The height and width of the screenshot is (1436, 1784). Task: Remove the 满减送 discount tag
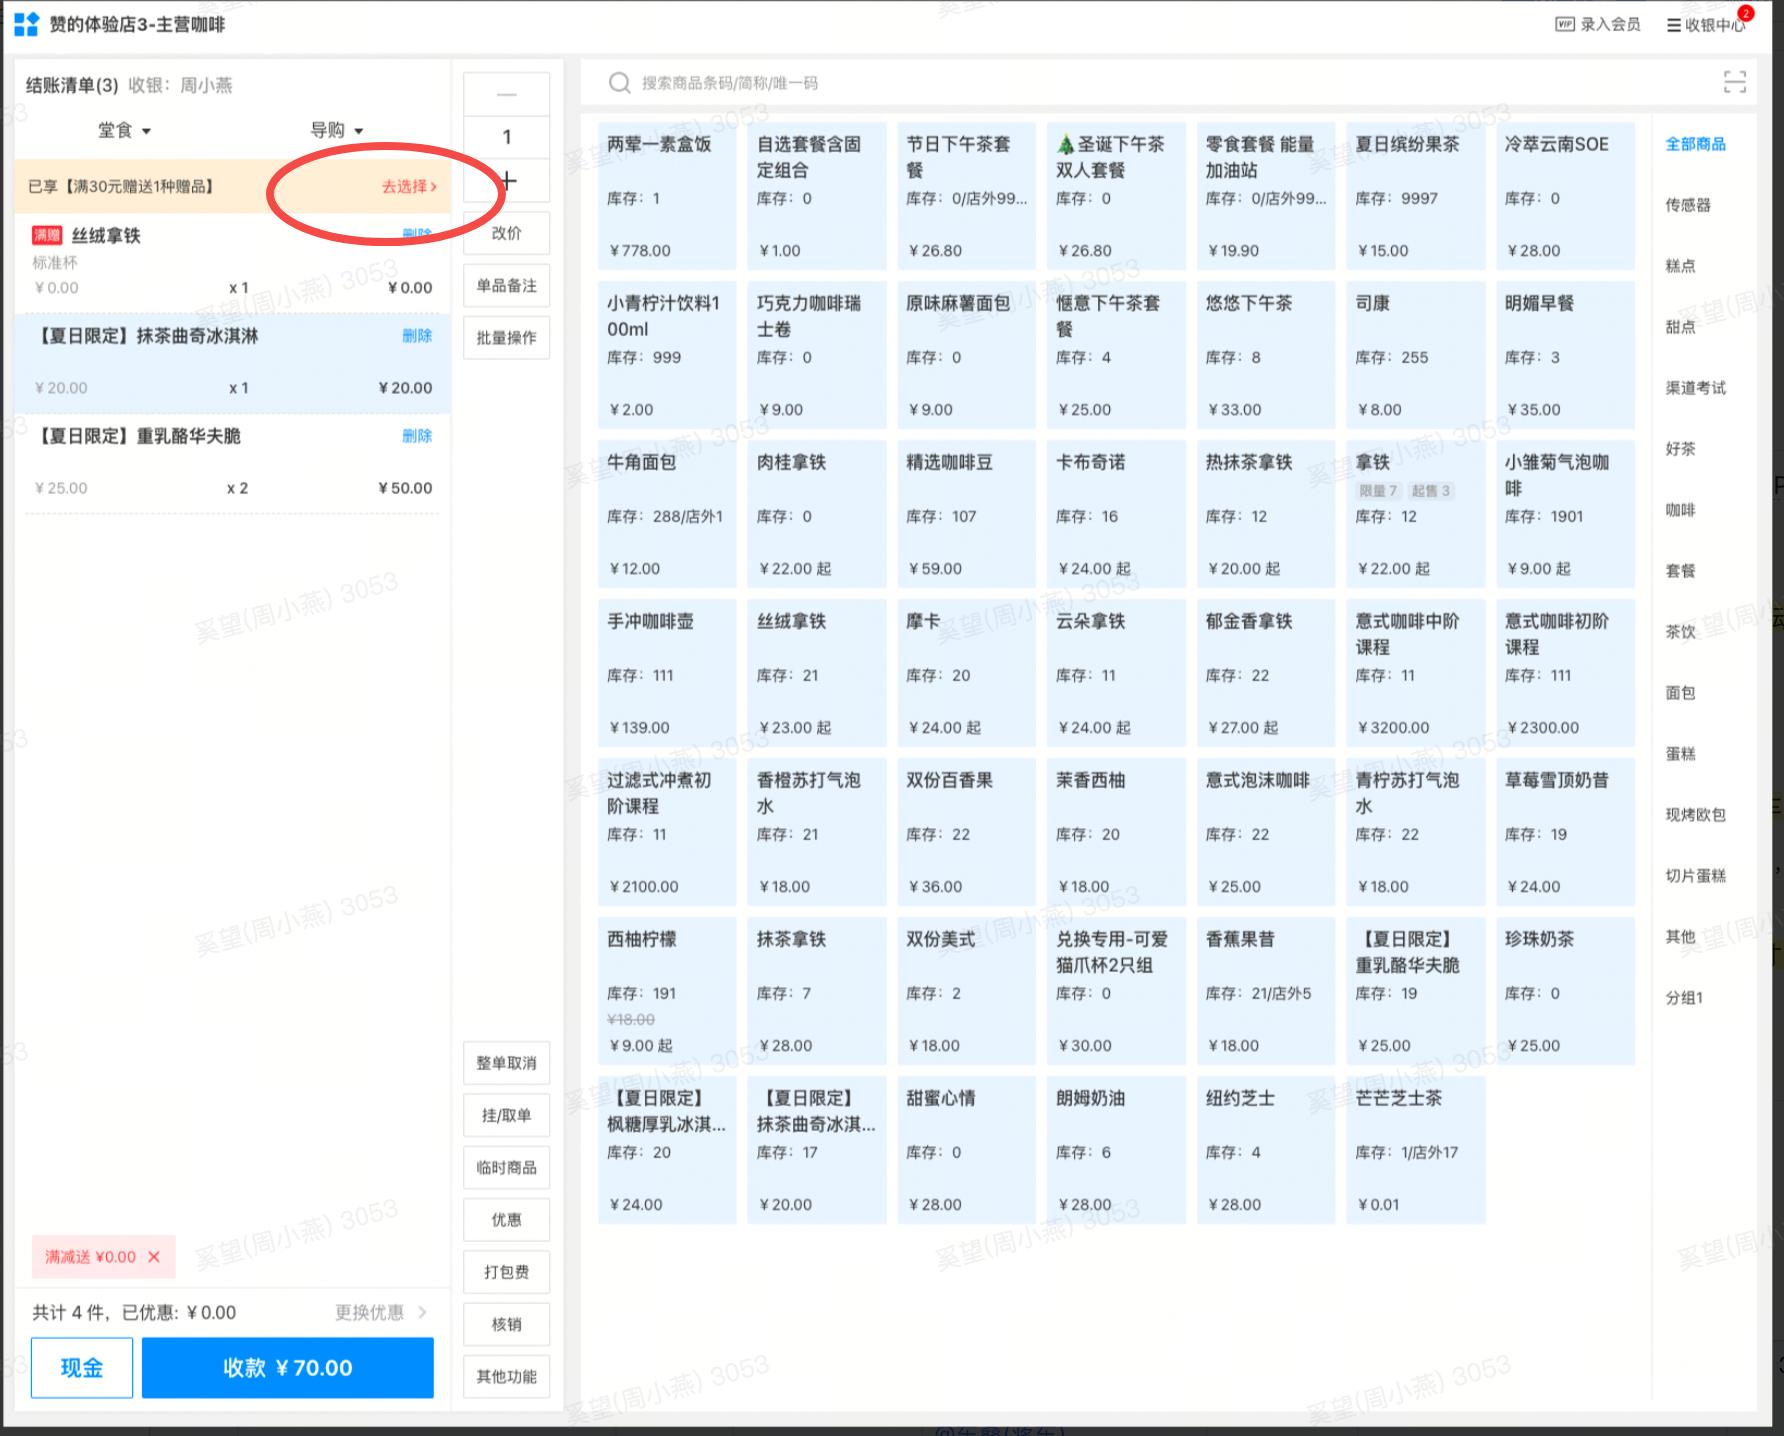(x=154, y=1257)
